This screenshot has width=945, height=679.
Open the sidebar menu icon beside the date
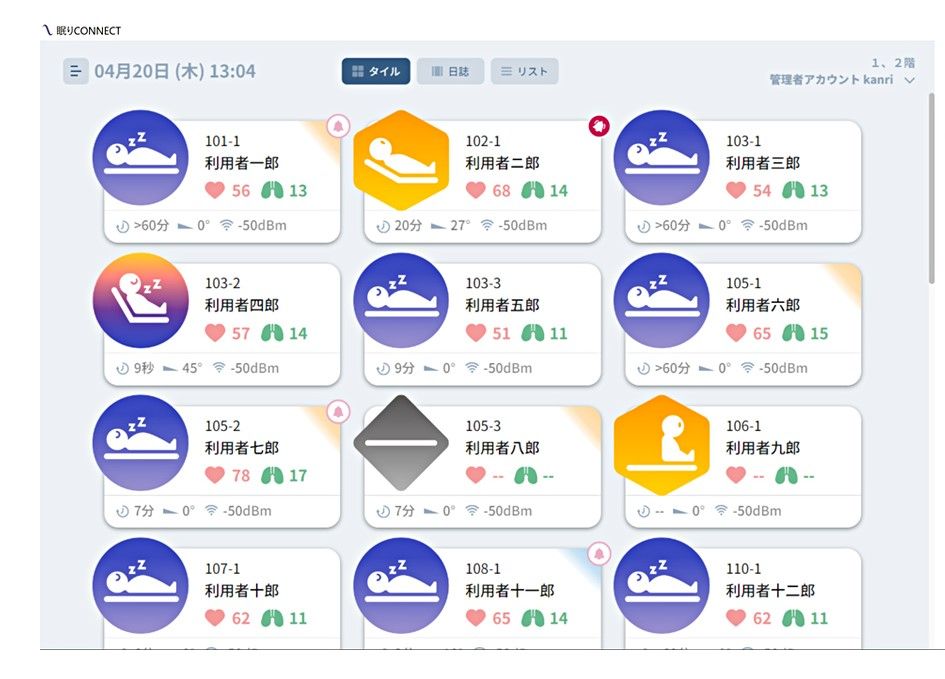(76, 72)
